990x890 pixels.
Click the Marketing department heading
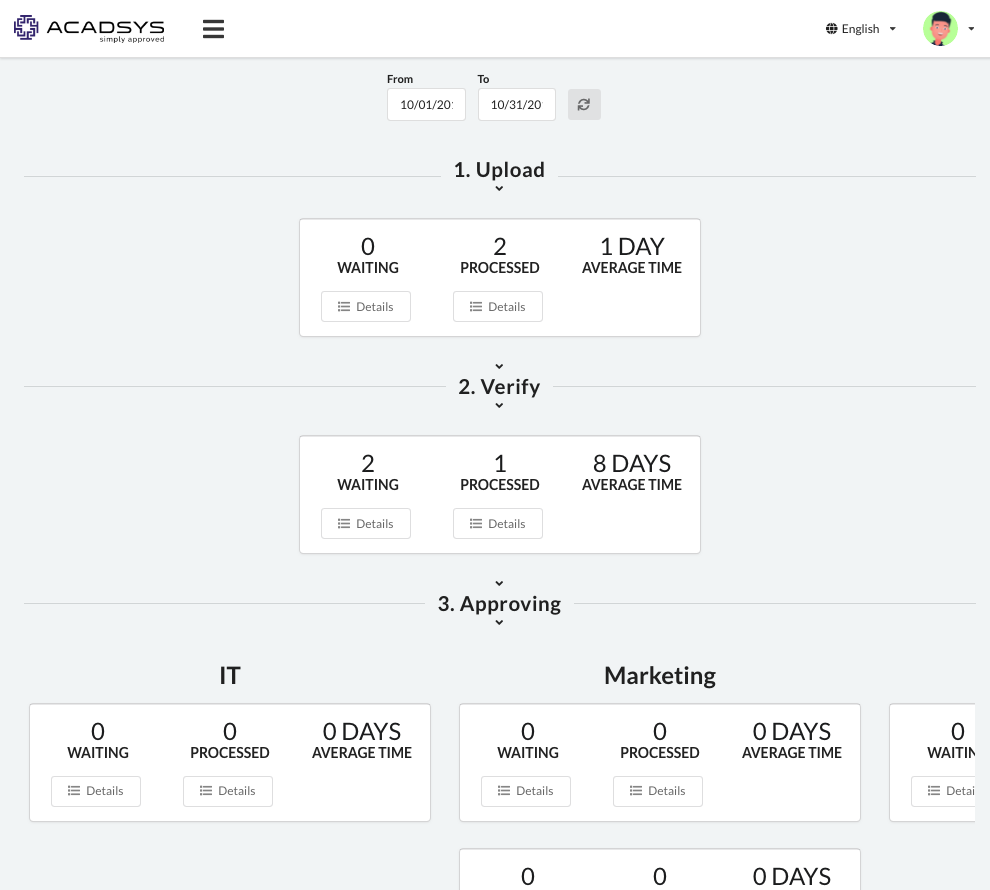[x=660, y=675]
